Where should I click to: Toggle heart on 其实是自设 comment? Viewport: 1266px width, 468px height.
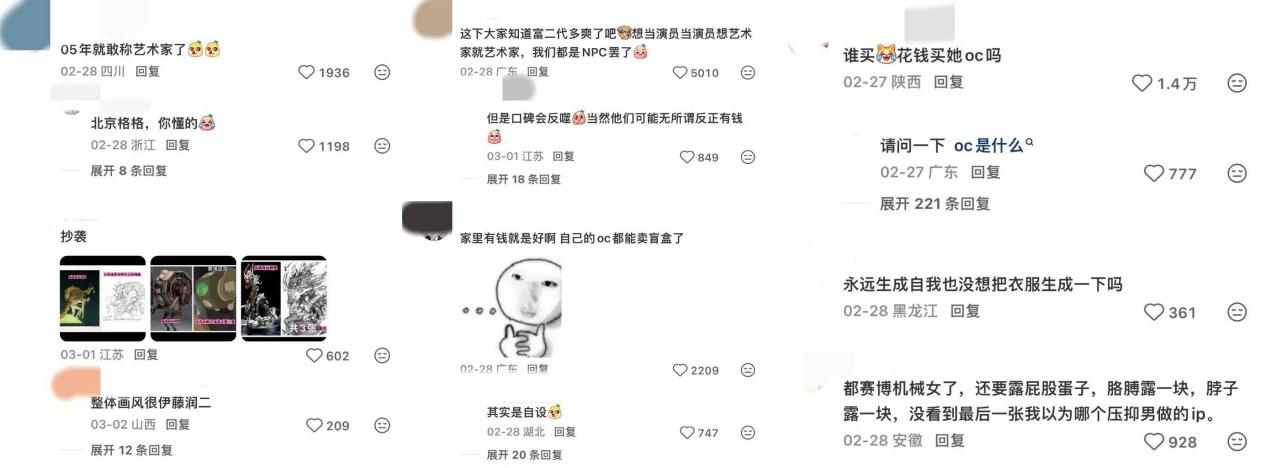tap(687, 433)
